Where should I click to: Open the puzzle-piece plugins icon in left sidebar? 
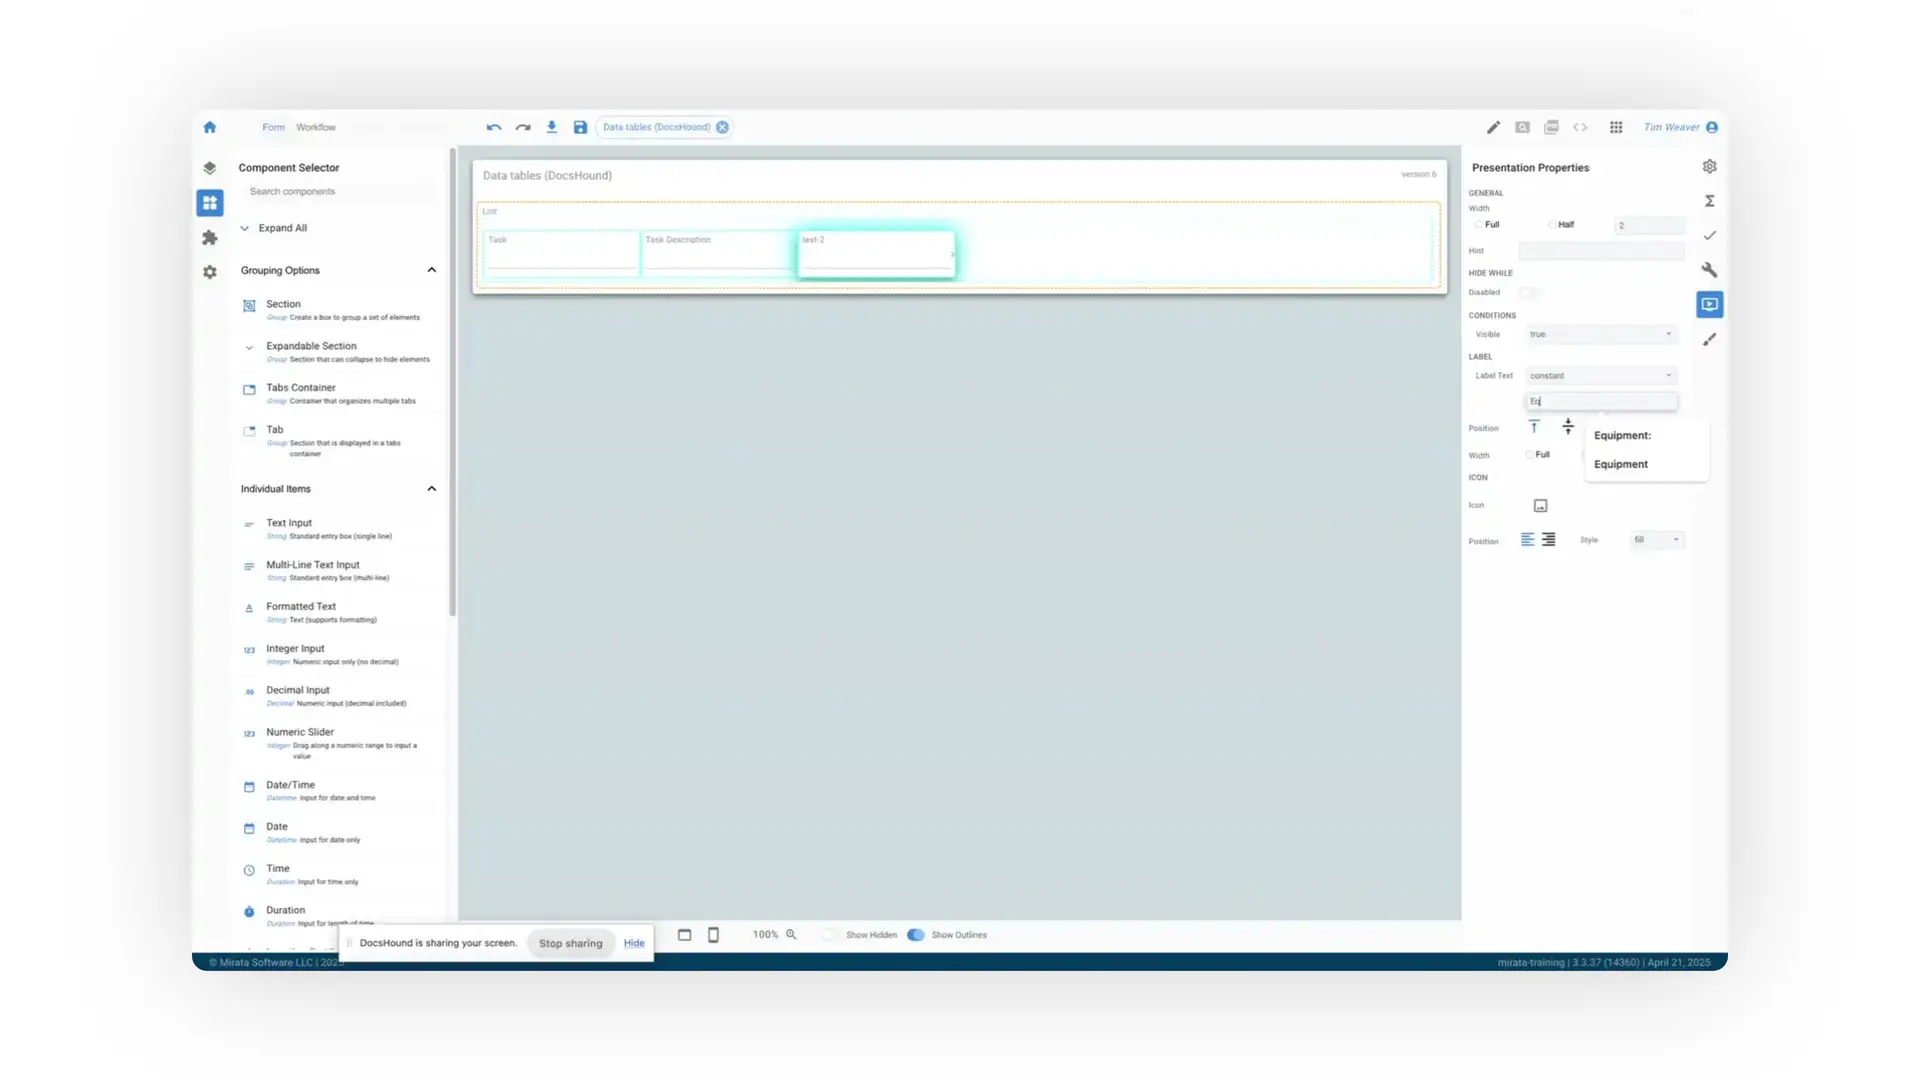pos(210,237)
